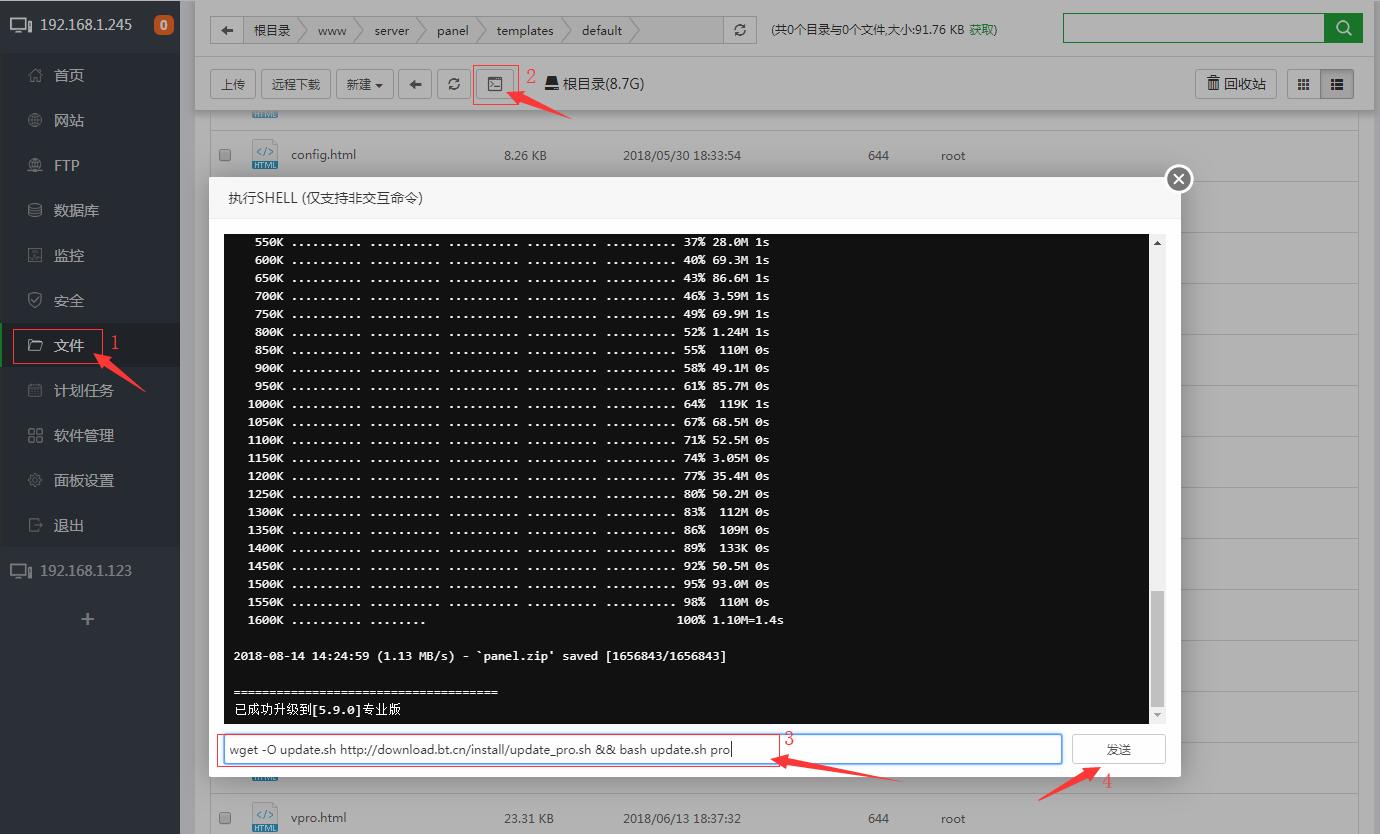Viewport: 1380px width, 834px height.
Task: Close the 执行SHELL dialog
Action: (1179, 179)
